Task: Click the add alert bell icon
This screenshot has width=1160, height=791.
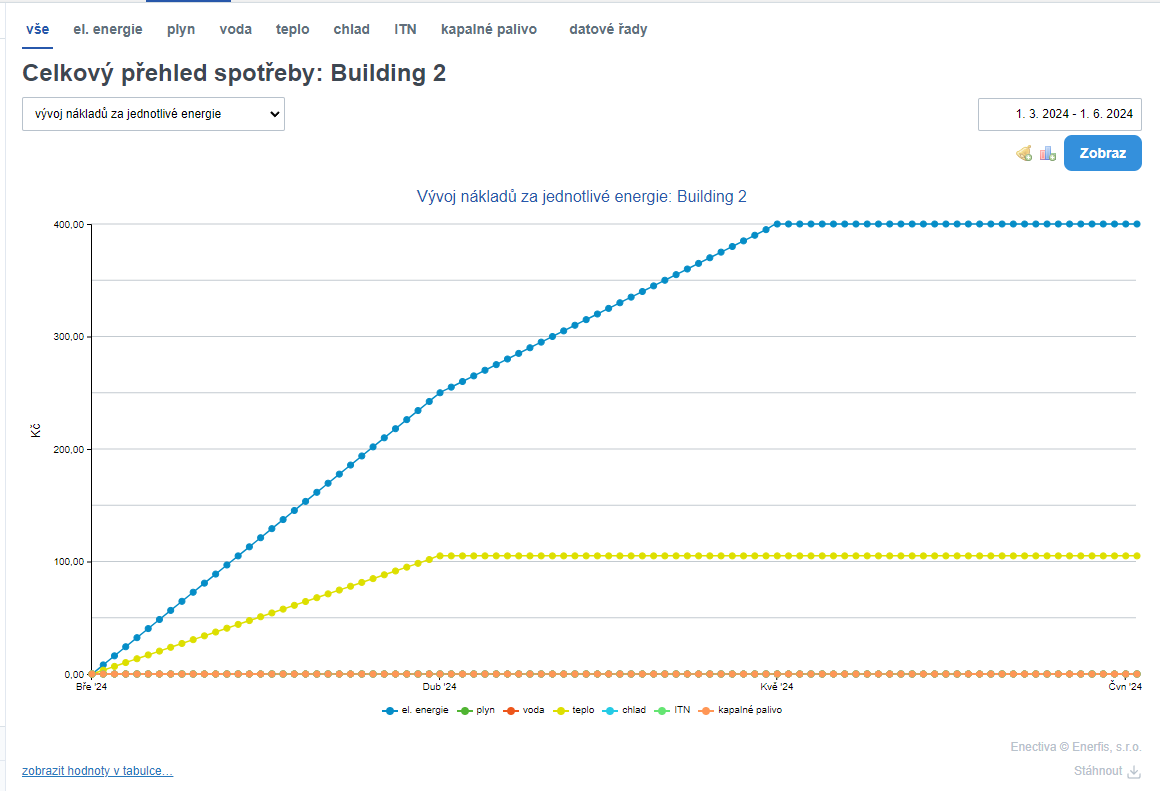Action: [1024, 153]
